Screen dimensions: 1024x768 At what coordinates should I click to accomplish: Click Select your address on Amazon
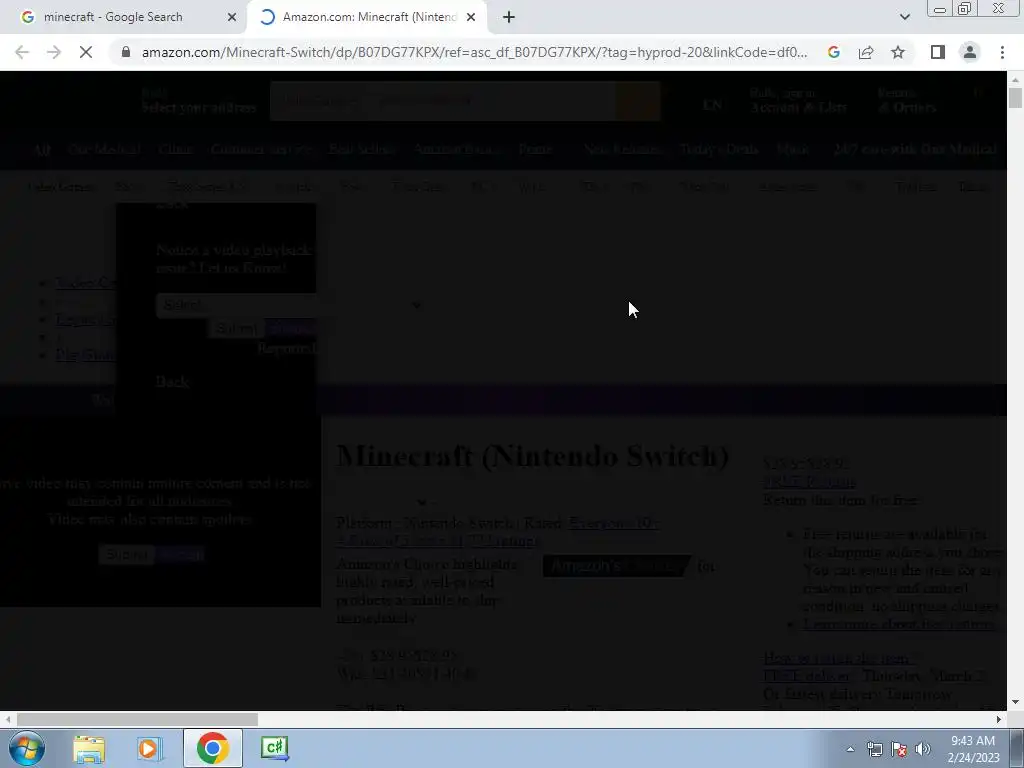(199, 108)
